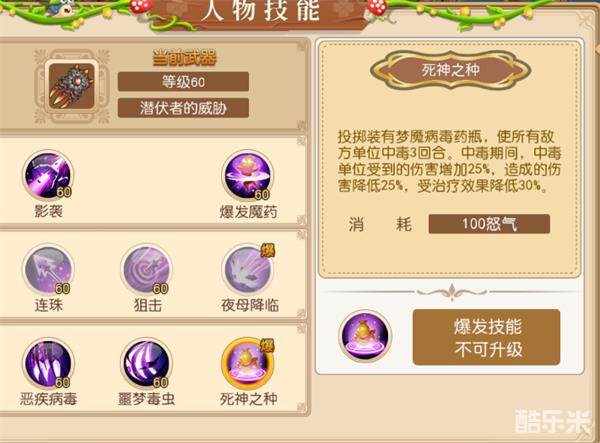Click the 爆发技能不可升级 button

click(x=486, y=337)
